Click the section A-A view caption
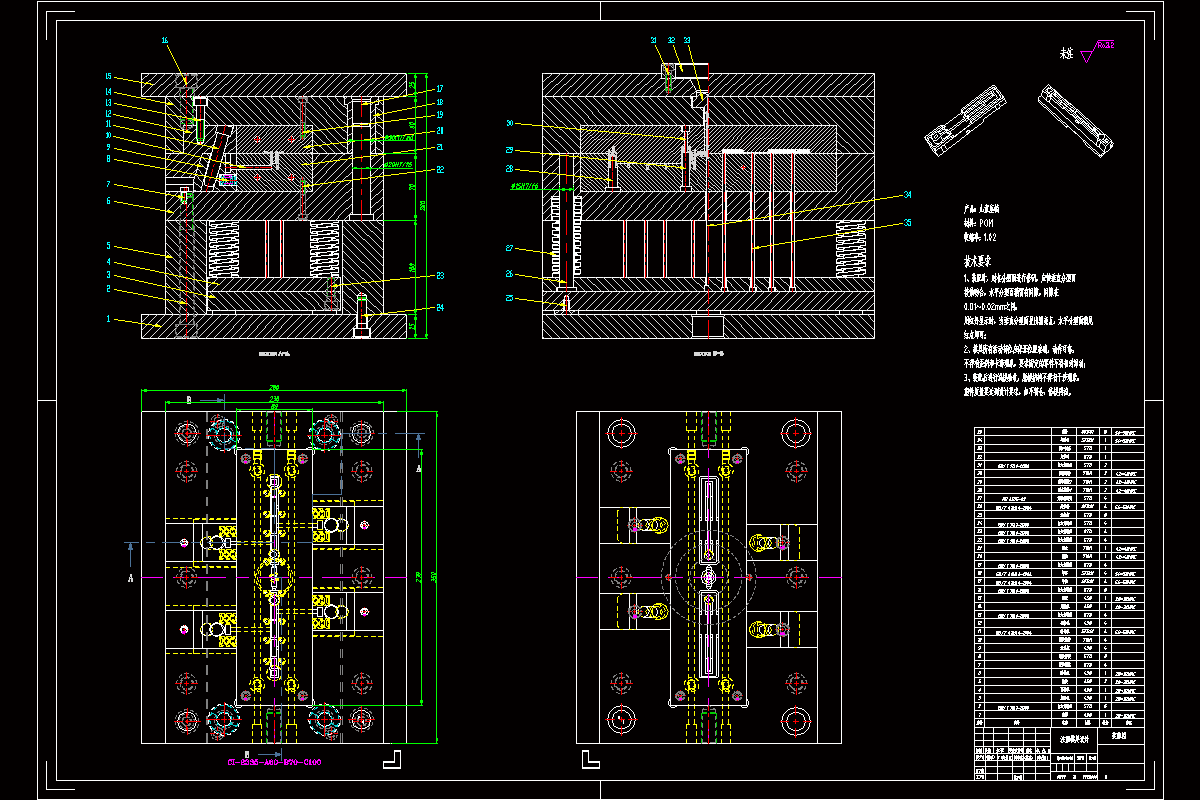The width and height of the screenshot is (1200, 800). click(x=274, y=353)
